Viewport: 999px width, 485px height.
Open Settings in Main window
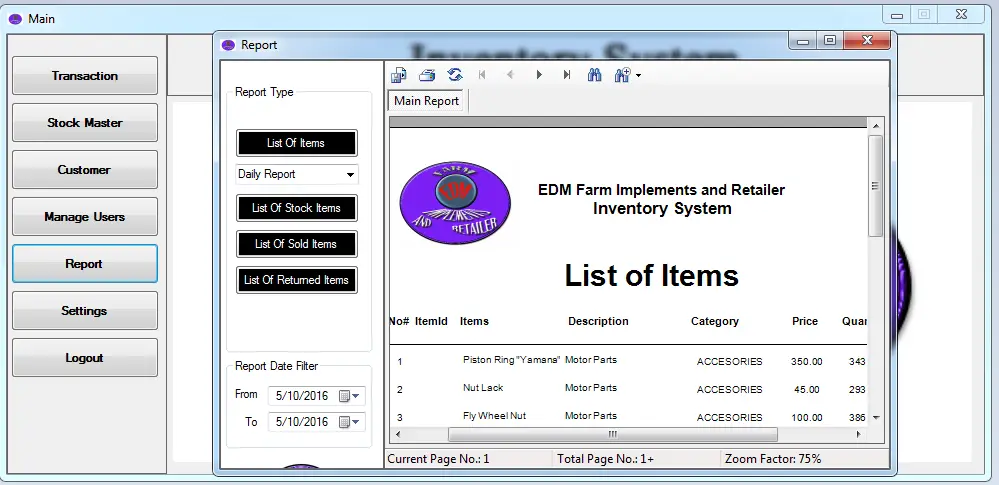point(85,310)
